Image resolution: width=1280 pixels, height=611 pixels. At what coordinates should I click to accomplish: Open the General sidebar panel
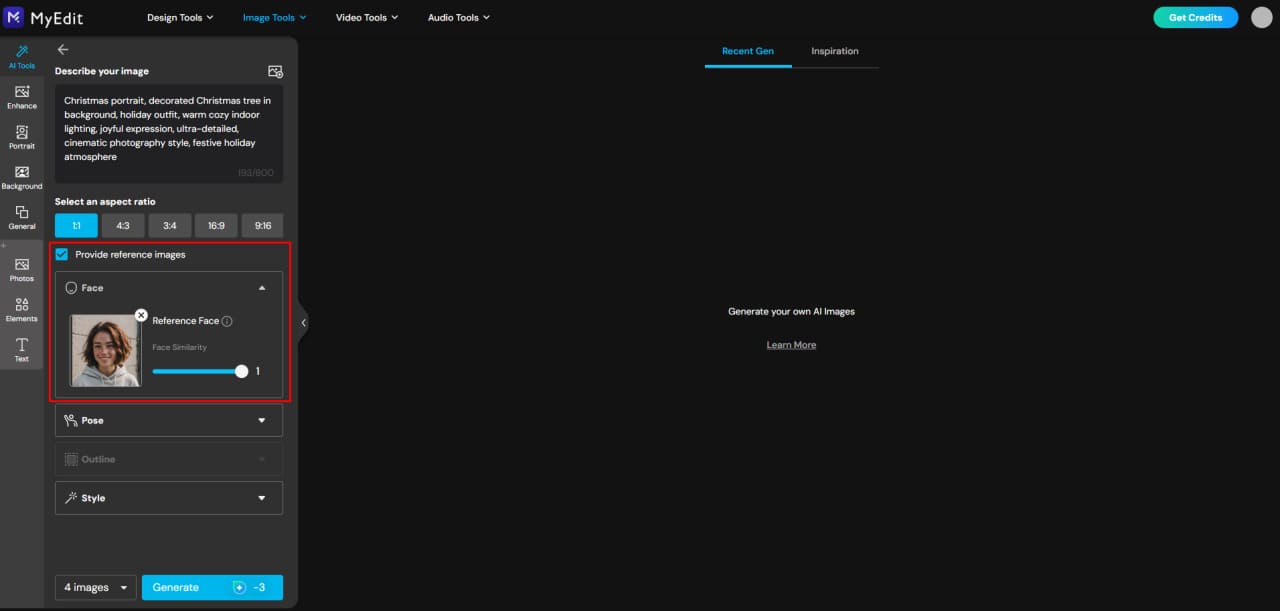tap(22, 218)
